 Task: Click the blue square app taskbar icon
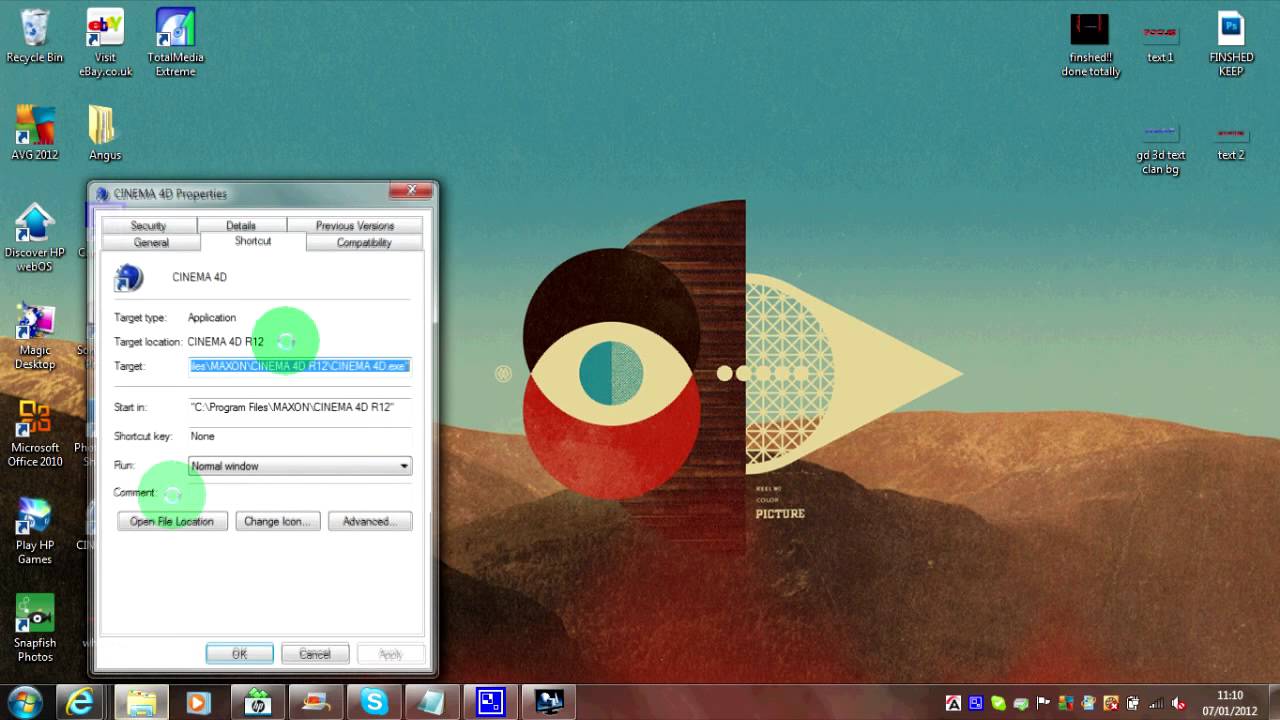(x=490, y=702)
